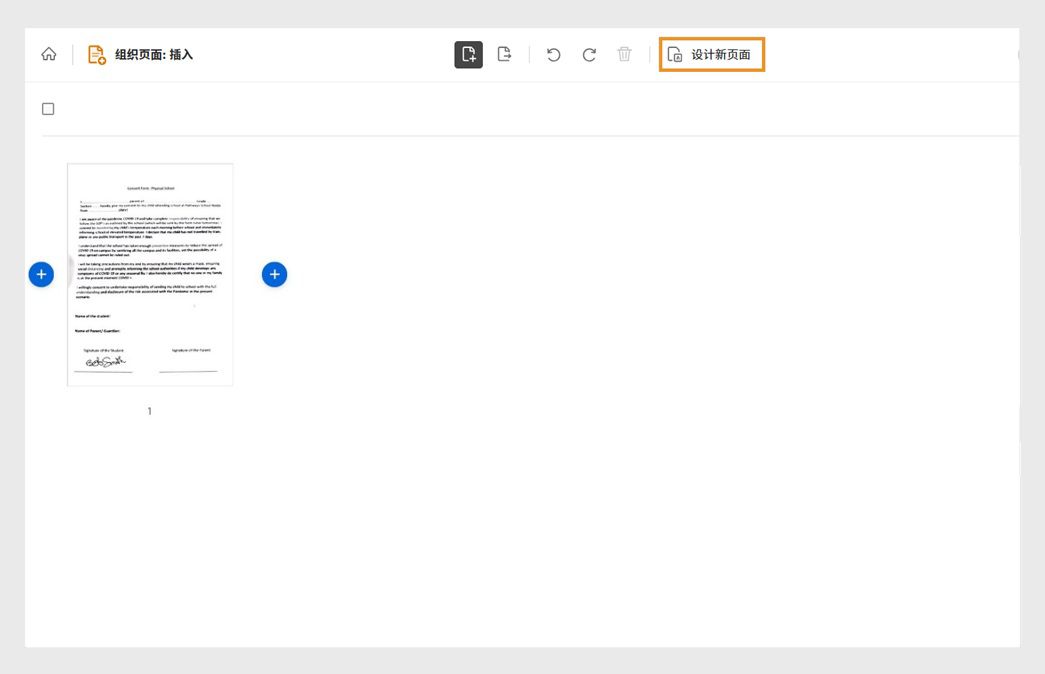The image size is (1045, 674).
Task: Click the design new page icon
Action: [x=673, y=55]
